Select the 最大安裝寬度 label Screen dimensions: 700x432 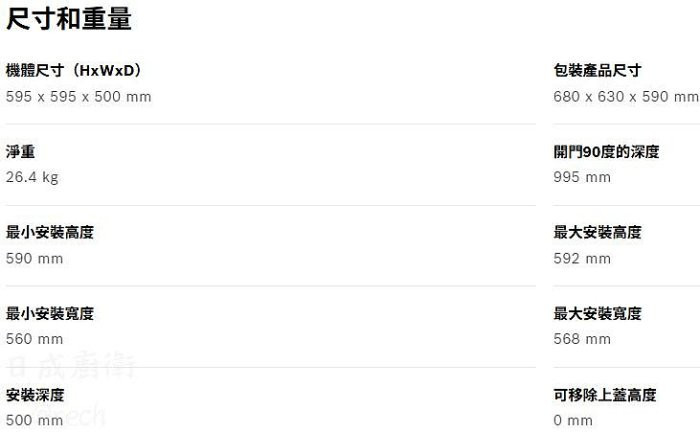[597, 313]
